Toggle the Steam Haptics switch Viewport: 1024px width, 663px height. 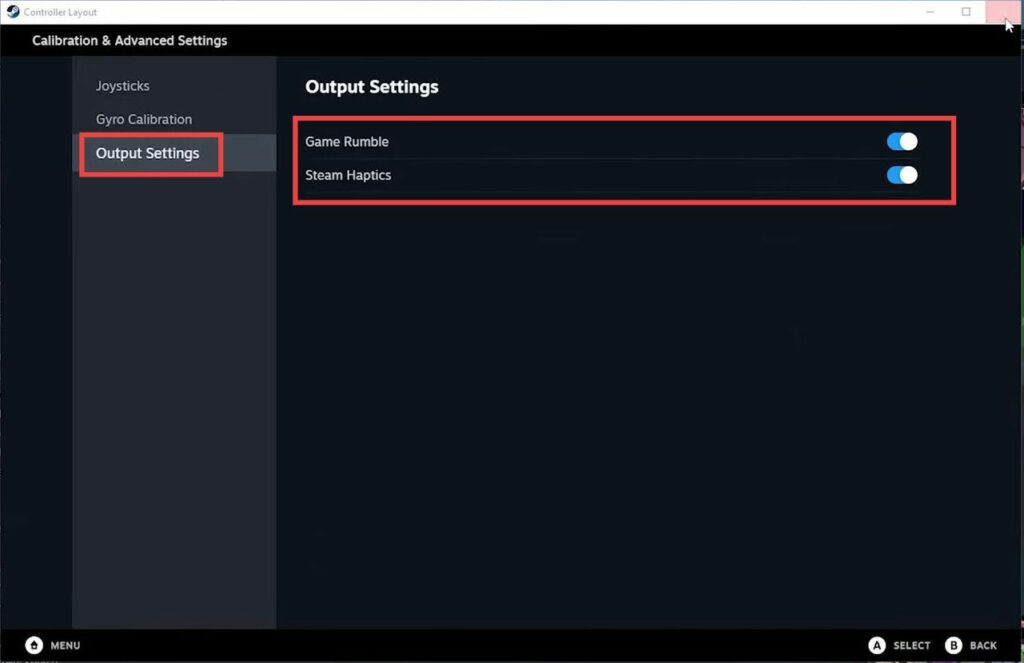coord(902,174)
